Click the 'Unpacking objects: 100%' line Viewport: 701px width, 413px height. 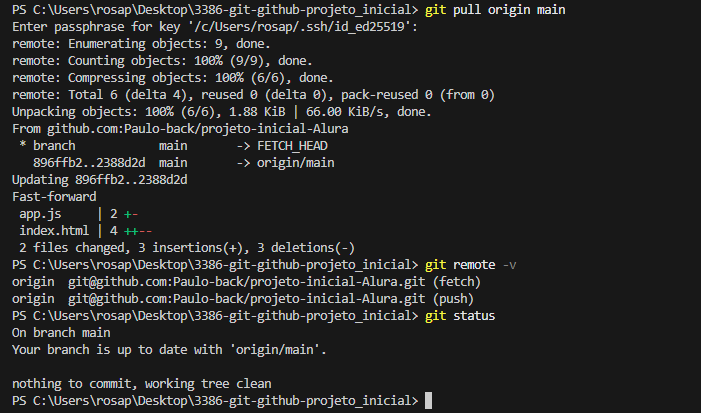pos(222,112)
